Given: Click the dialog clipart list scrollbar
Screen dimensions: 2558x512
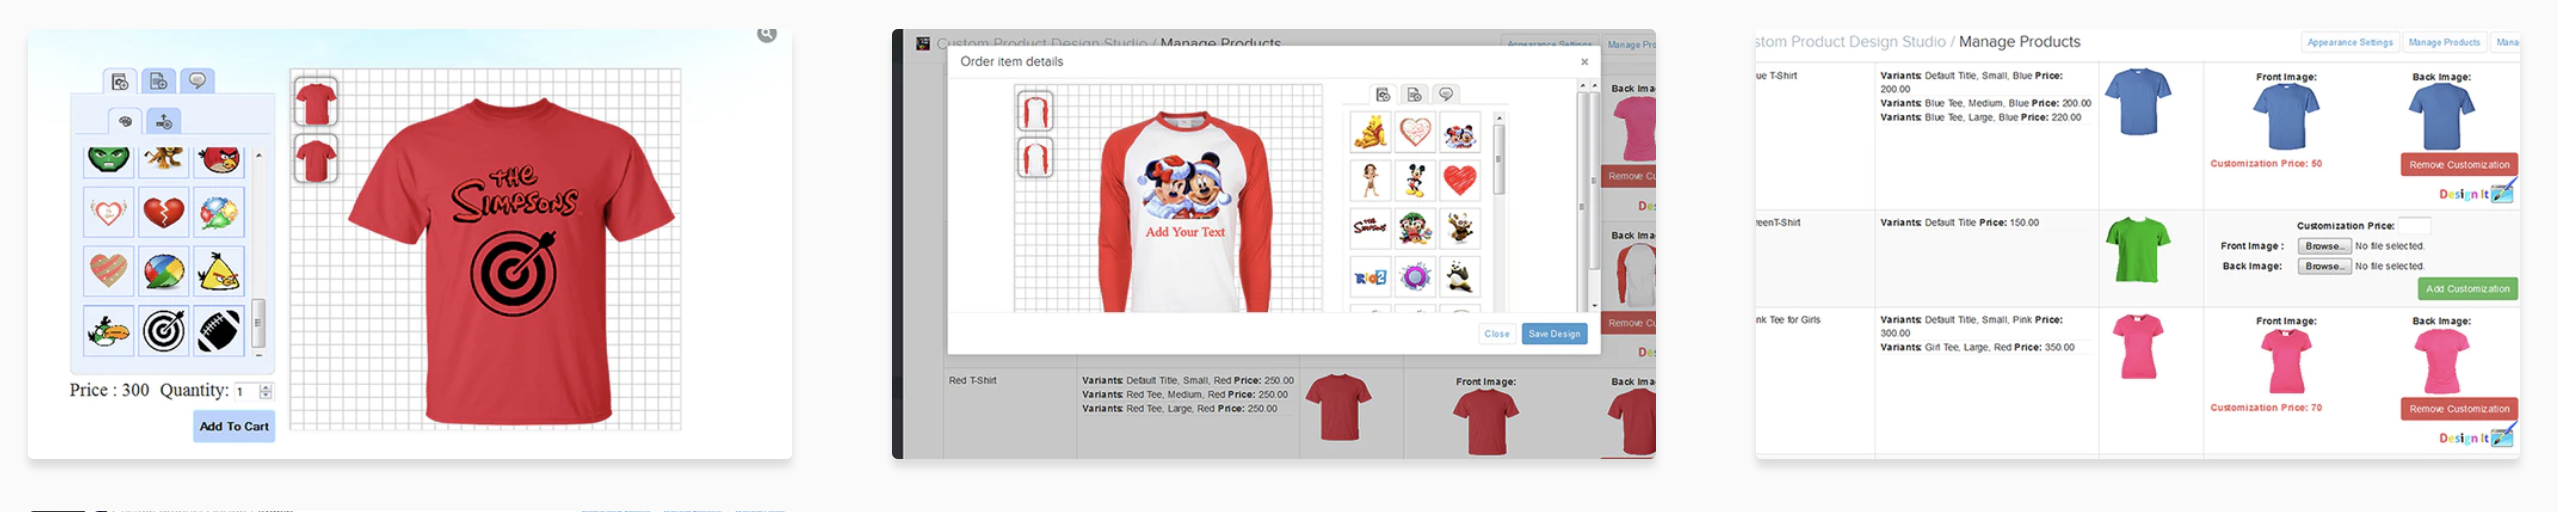Looking at the screenshot, I should (1498, 160).
